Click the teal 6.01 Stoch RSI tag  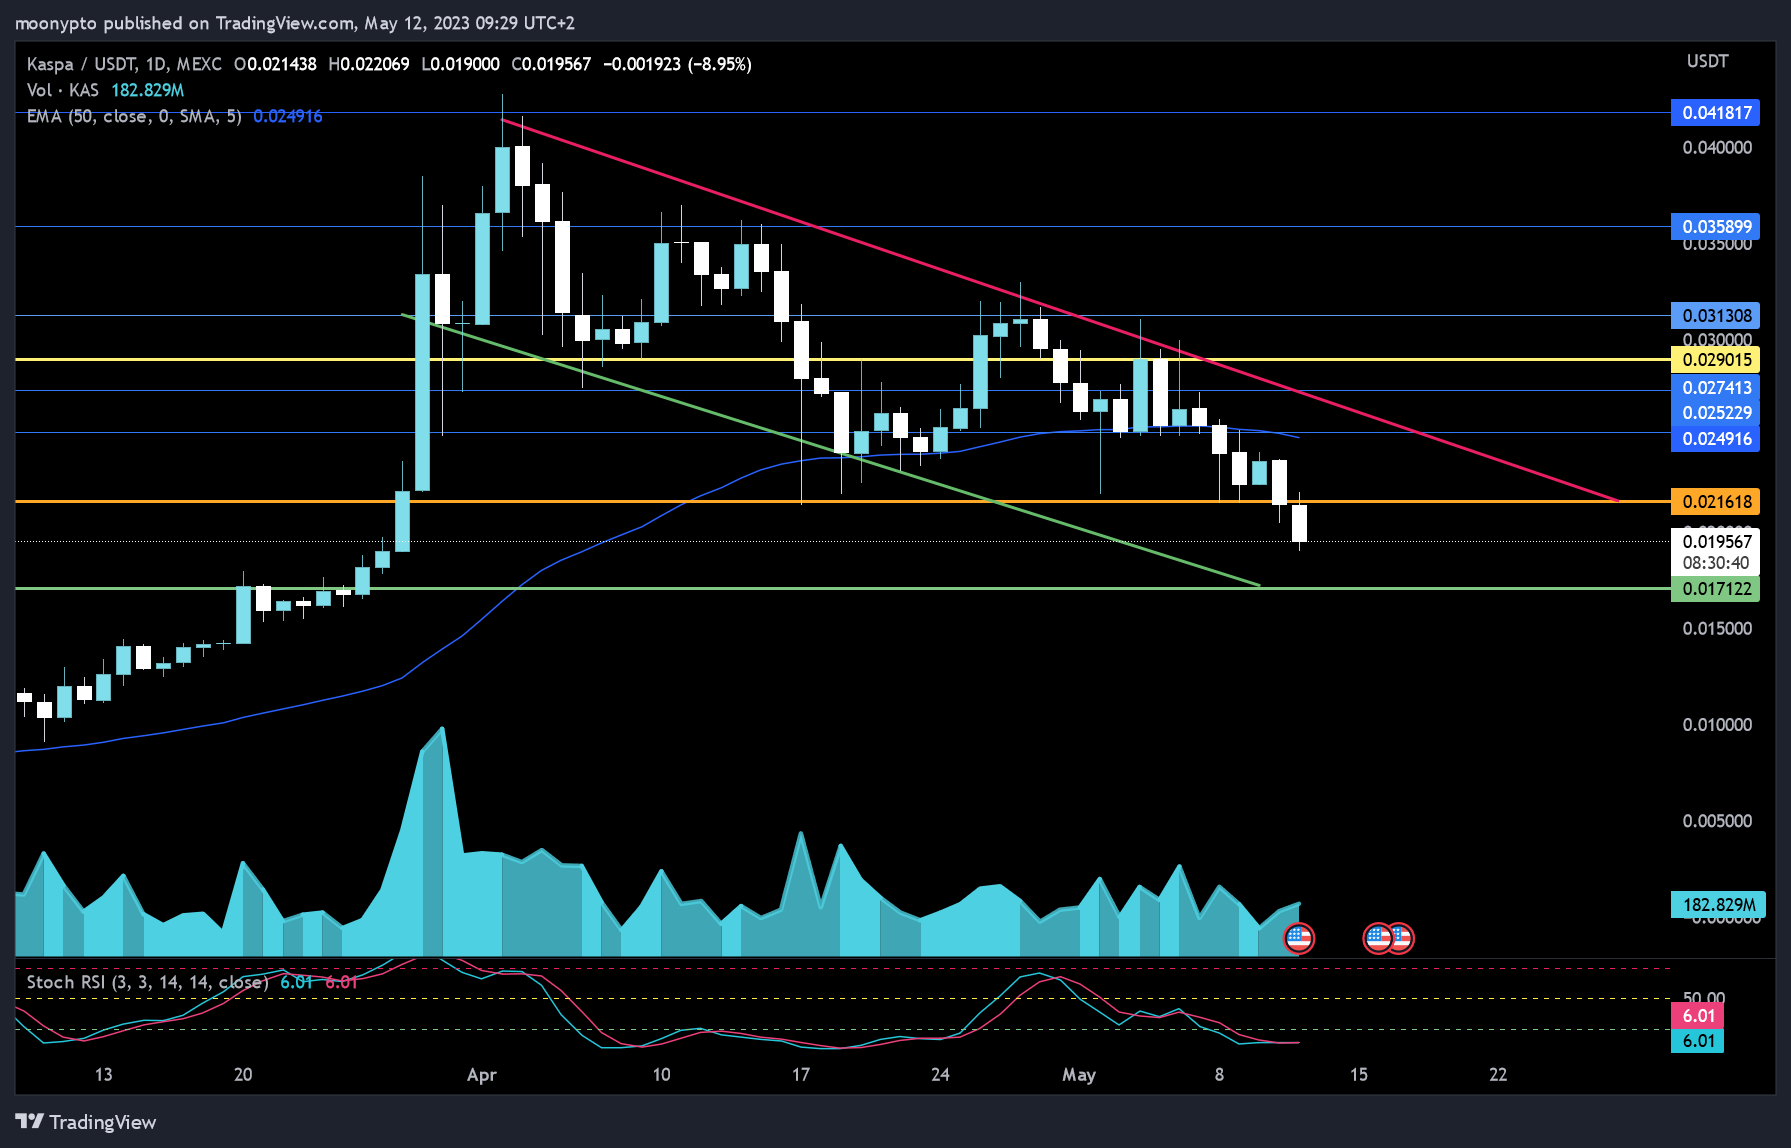(x=1698, y=1041)
